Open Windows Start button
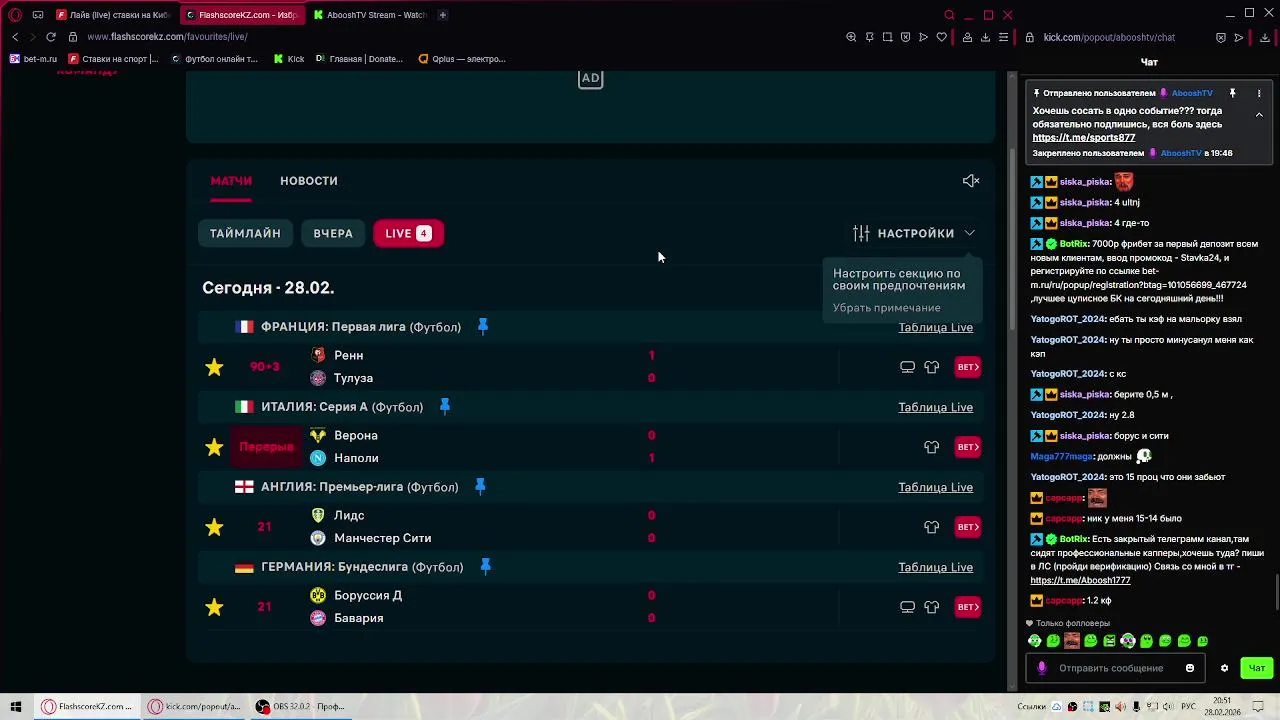Screen dimensions: 1280x720 click(x=16, y=706)
